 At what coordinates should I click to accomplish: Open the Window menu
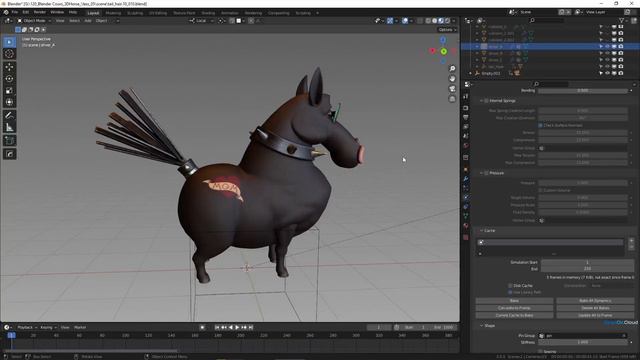pyautogui.click(x=57, y=12)
